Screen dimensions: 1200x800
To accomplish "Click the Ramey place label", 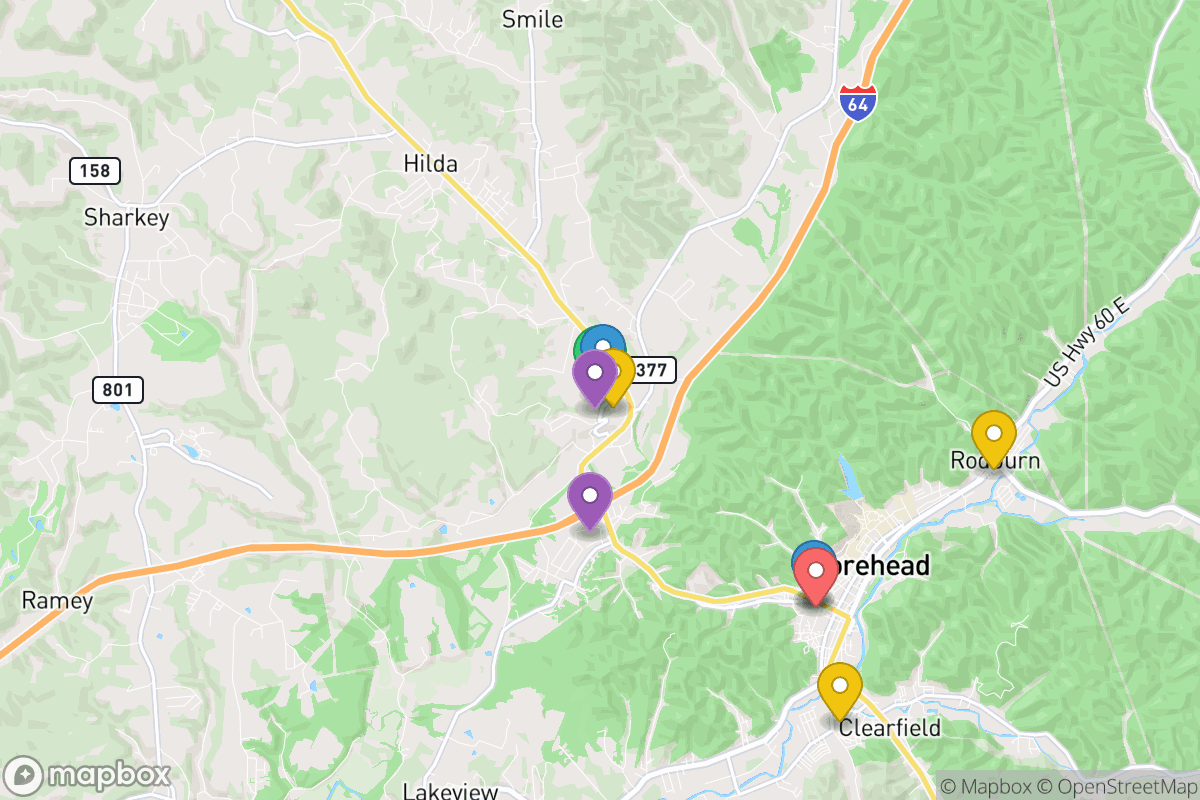I will [58, 601].
